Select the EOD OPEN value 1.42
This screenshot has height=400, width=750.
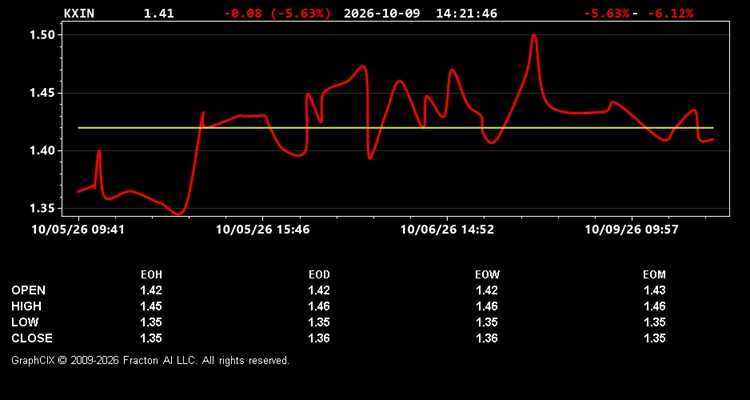coord(319,290)
